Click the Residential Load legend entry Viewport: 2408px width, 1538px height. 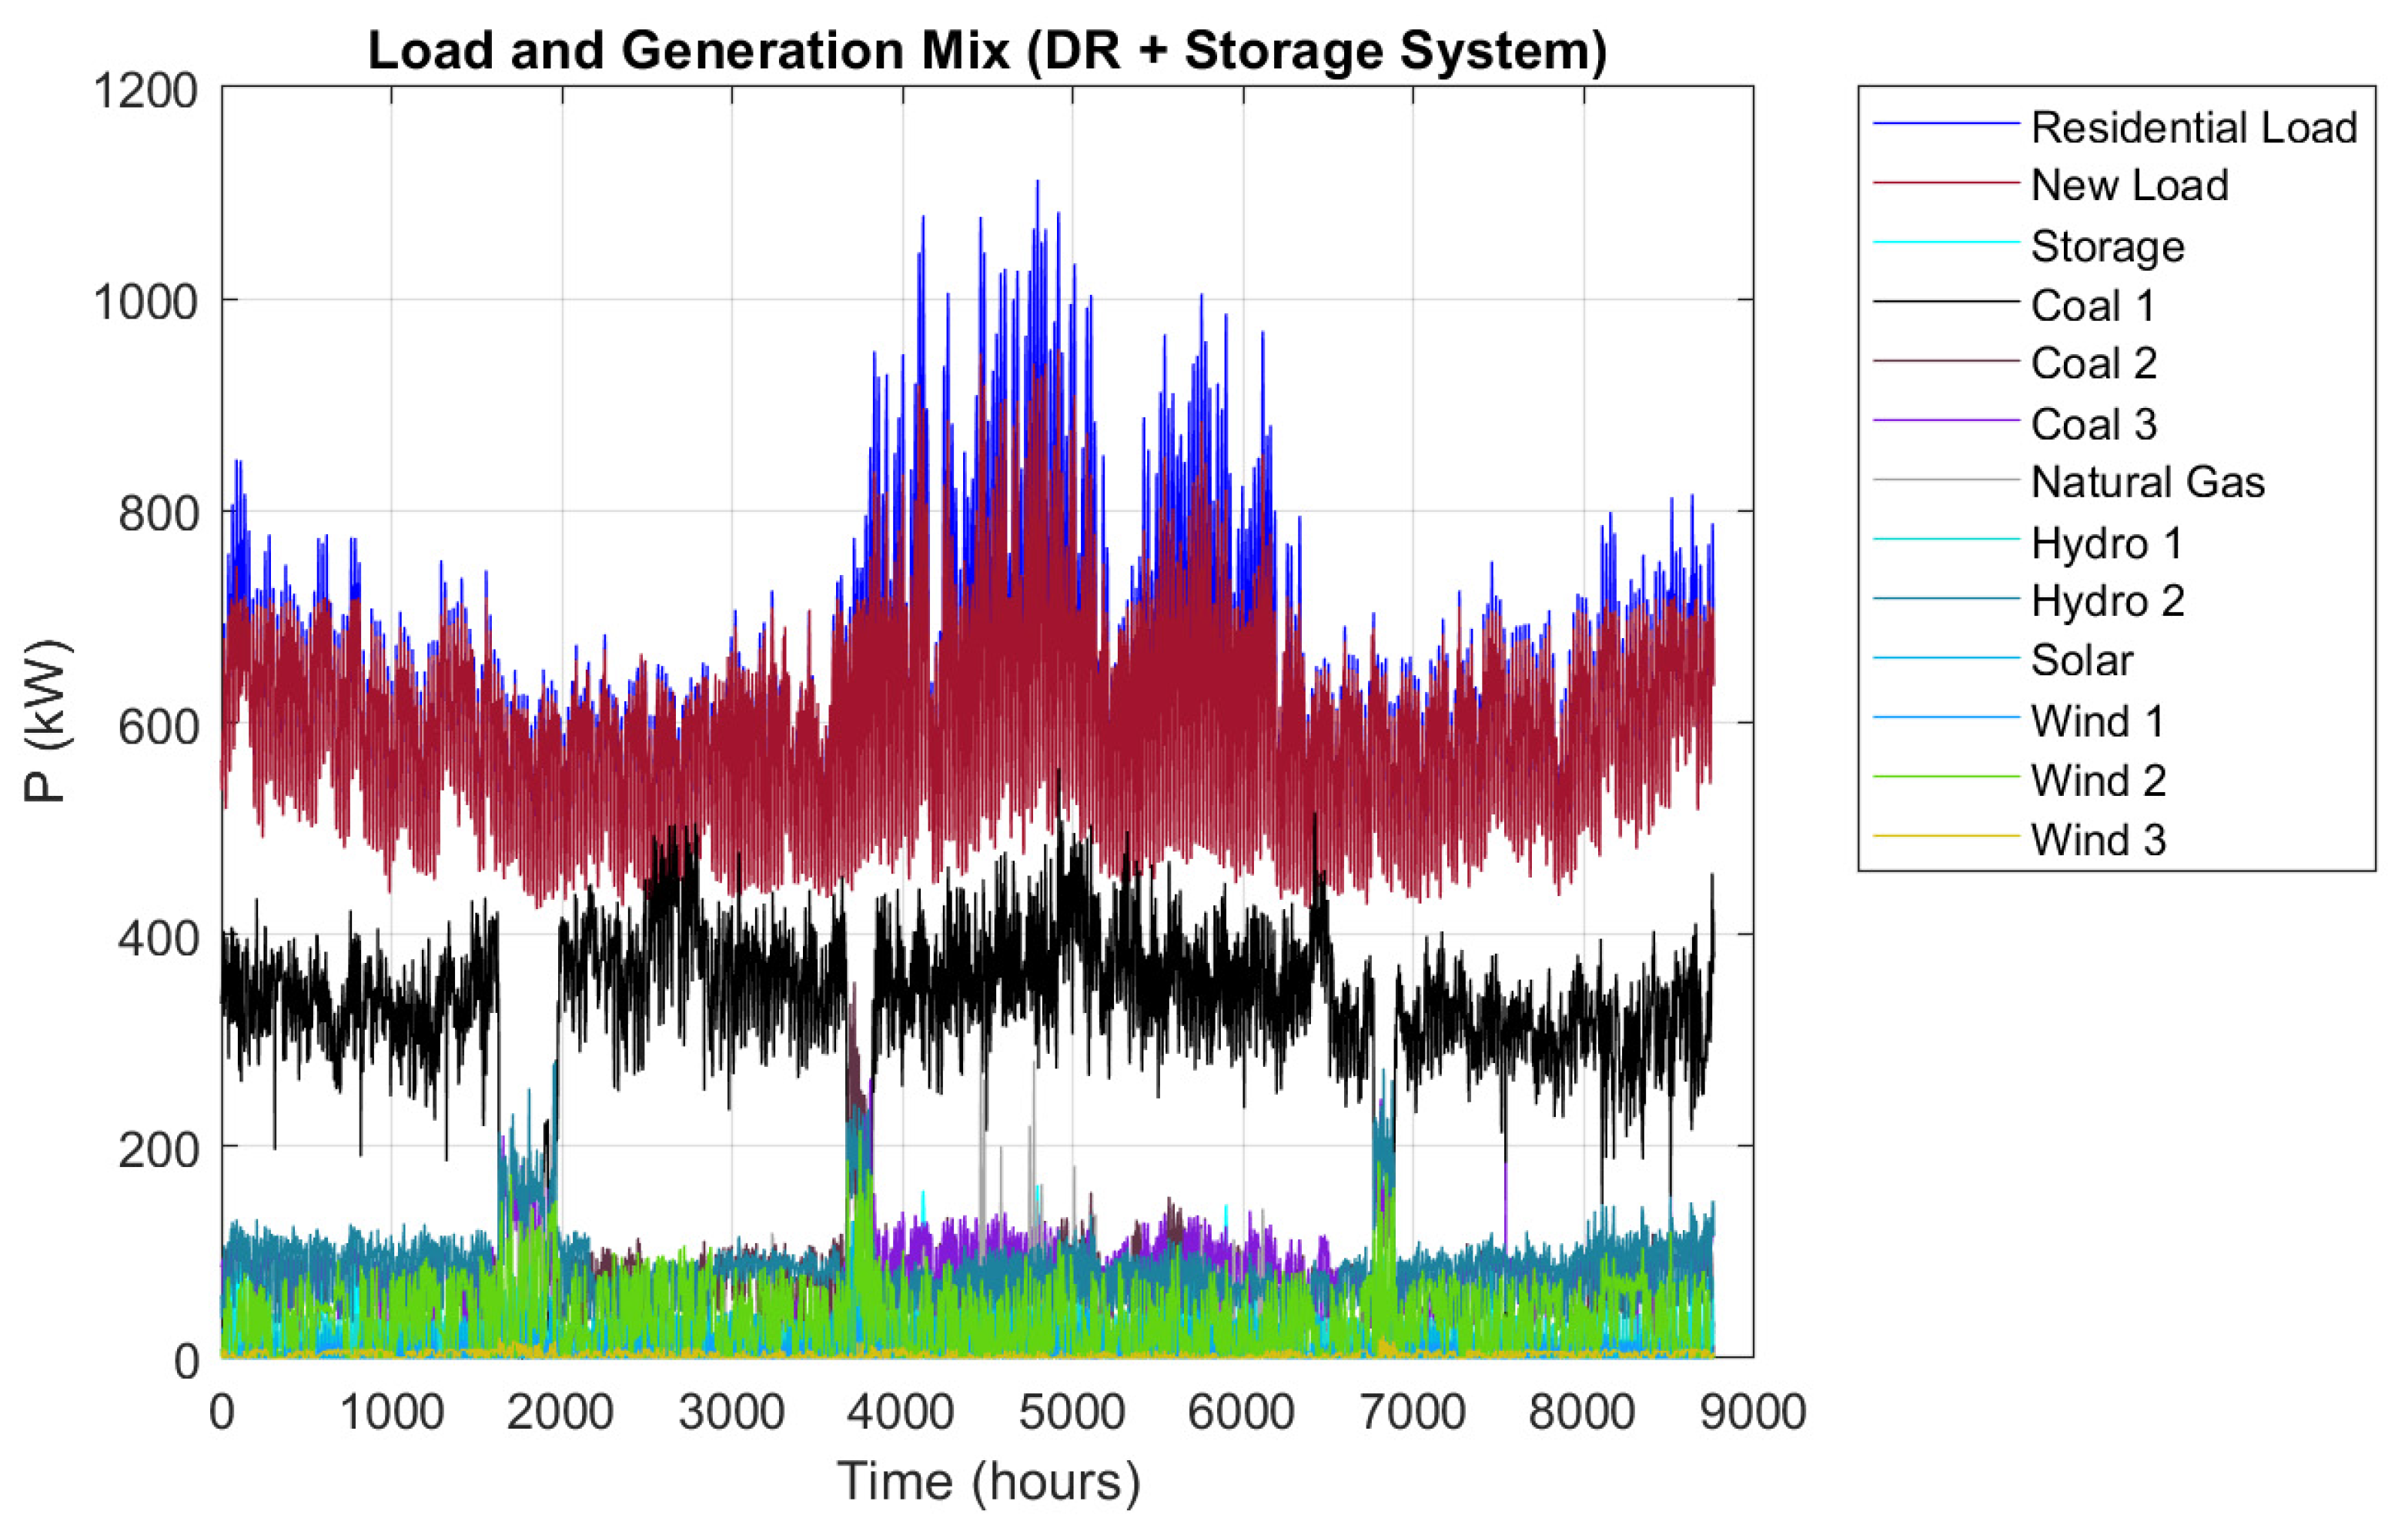pyautogui.click(x=2193, y=128)
